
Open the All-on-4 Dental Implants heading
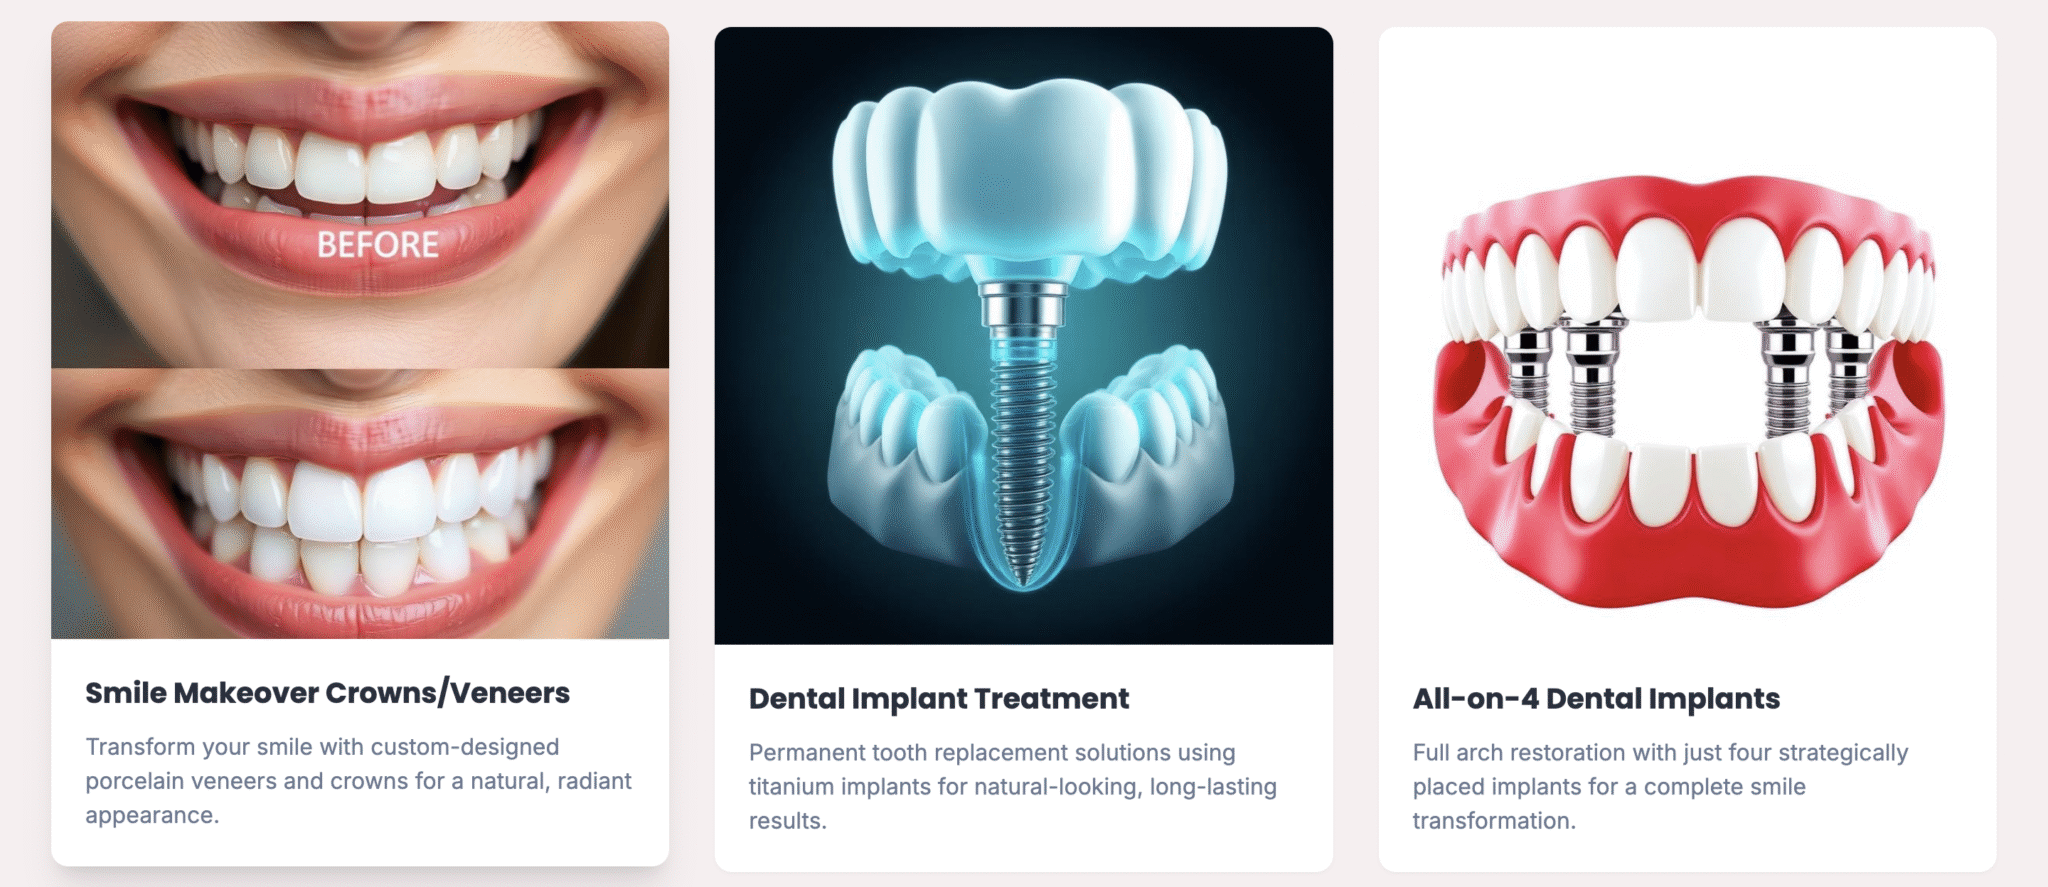pyautogui.click(x=1596, y=698)
